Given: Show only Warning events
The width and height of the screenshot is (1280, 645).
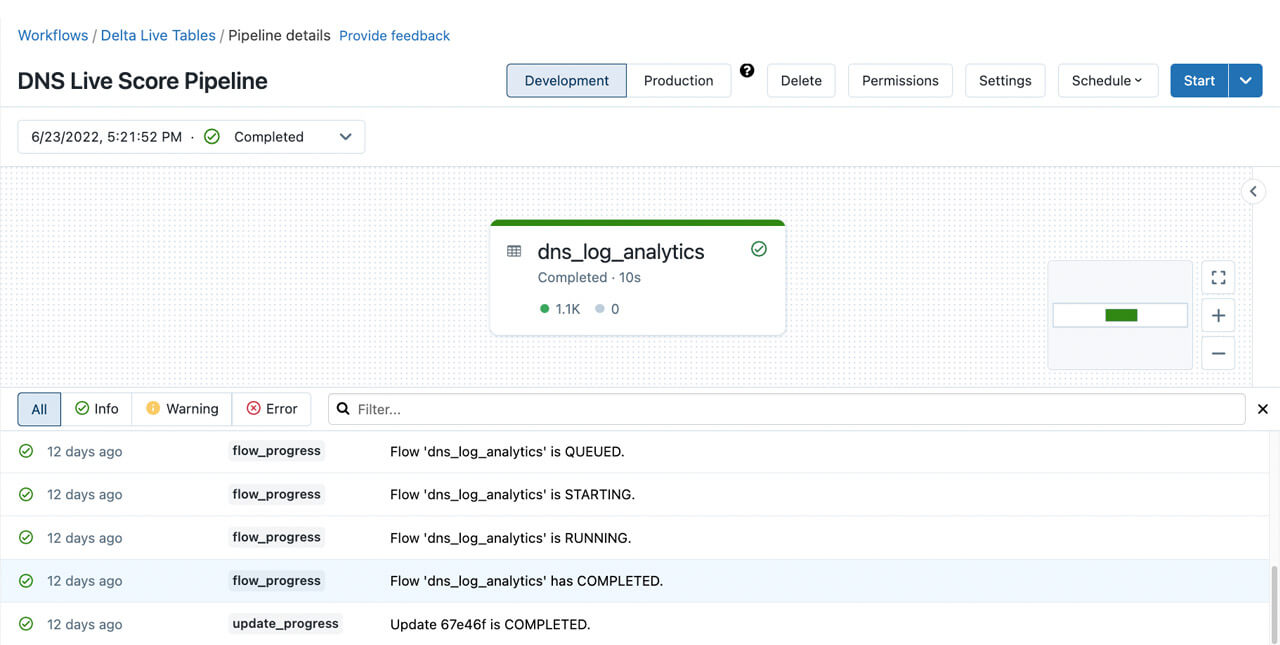Looking at the screenshot, I should pyautogui.click(x=182, y=409).
